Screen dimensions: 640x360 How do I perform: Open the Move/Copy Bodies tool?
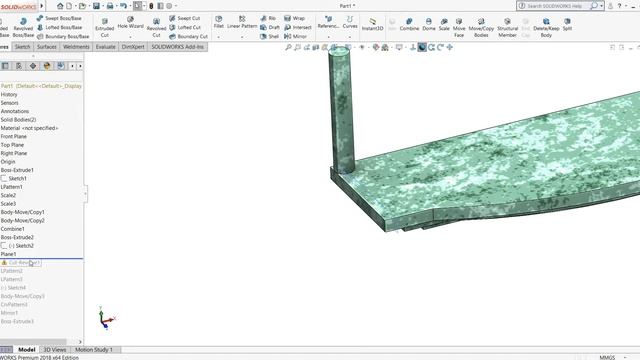[481, 28]
